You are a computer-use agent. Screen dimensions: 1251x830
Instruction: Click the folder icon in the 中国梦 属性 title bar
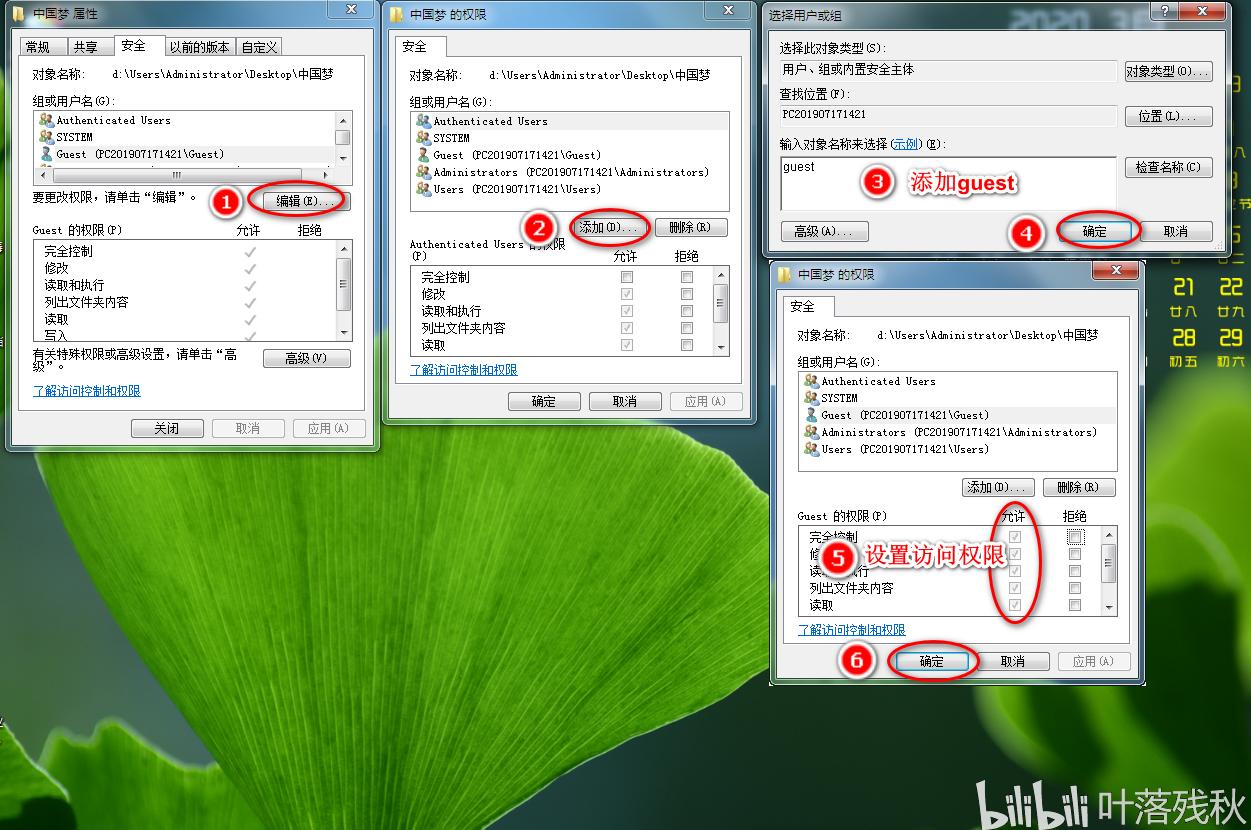point(18,14)
